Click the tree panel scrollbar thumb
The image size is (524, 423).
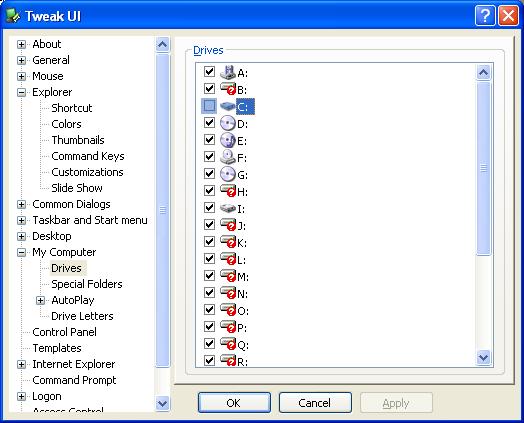pos(162,210)
